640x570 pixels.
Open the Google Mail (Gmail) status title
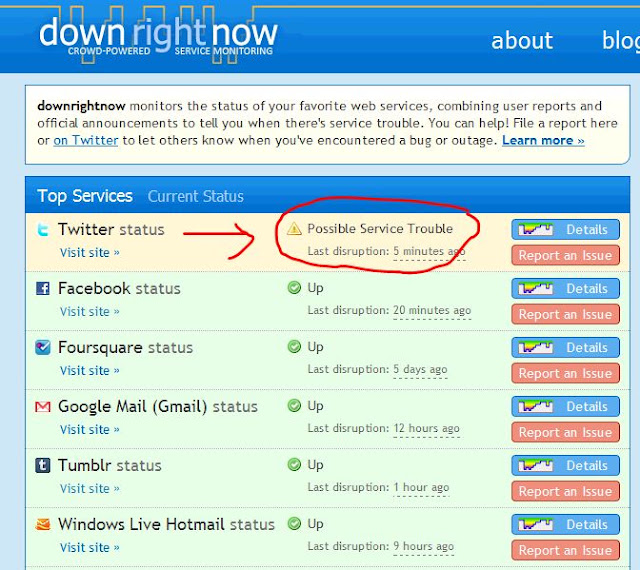pyautogui.click(x=158, y=407)
